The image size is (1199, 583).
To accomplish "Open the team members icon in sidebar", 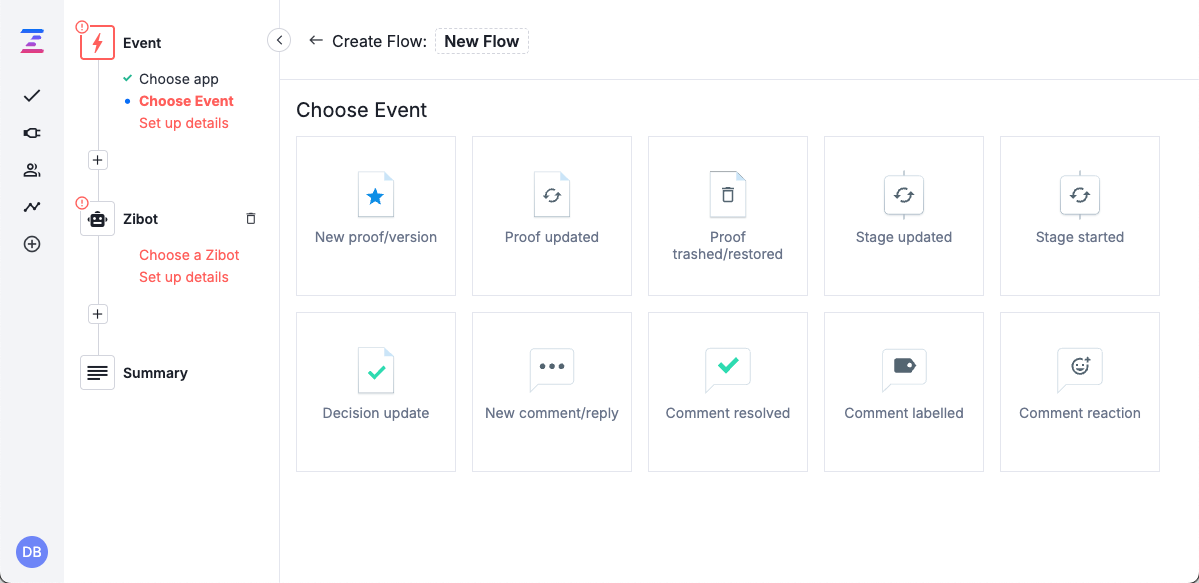I will [x=31, y=169].
